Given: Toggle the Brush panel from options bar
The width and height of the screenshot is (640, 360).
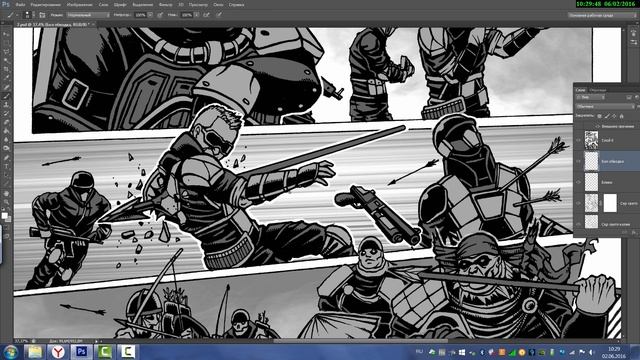Looking at the screenshot, I should coord(42,15).
